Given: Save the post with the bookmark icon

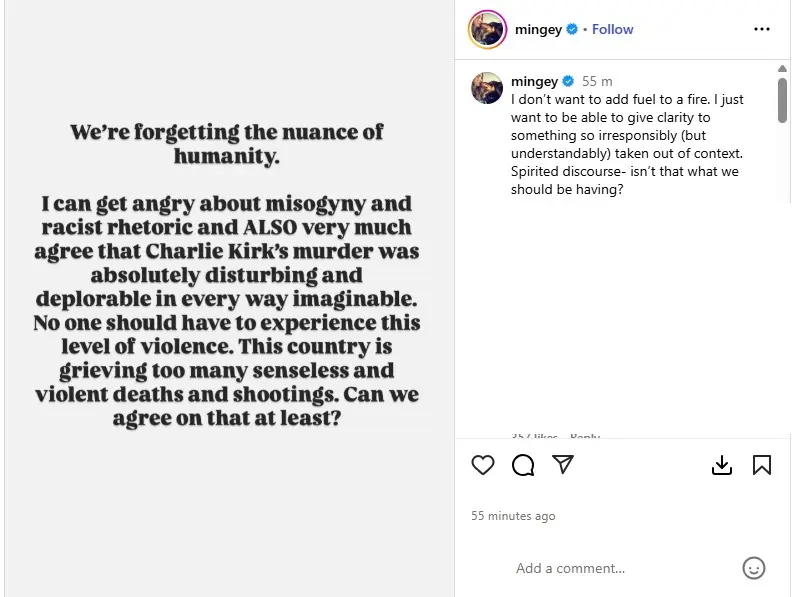Looking at the screenshot, I should [762, 465].
